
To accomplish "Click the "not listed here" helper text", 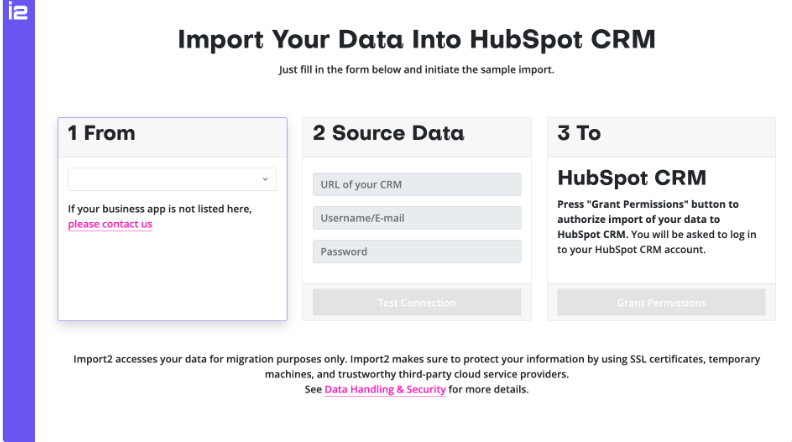I will [160, 209].
